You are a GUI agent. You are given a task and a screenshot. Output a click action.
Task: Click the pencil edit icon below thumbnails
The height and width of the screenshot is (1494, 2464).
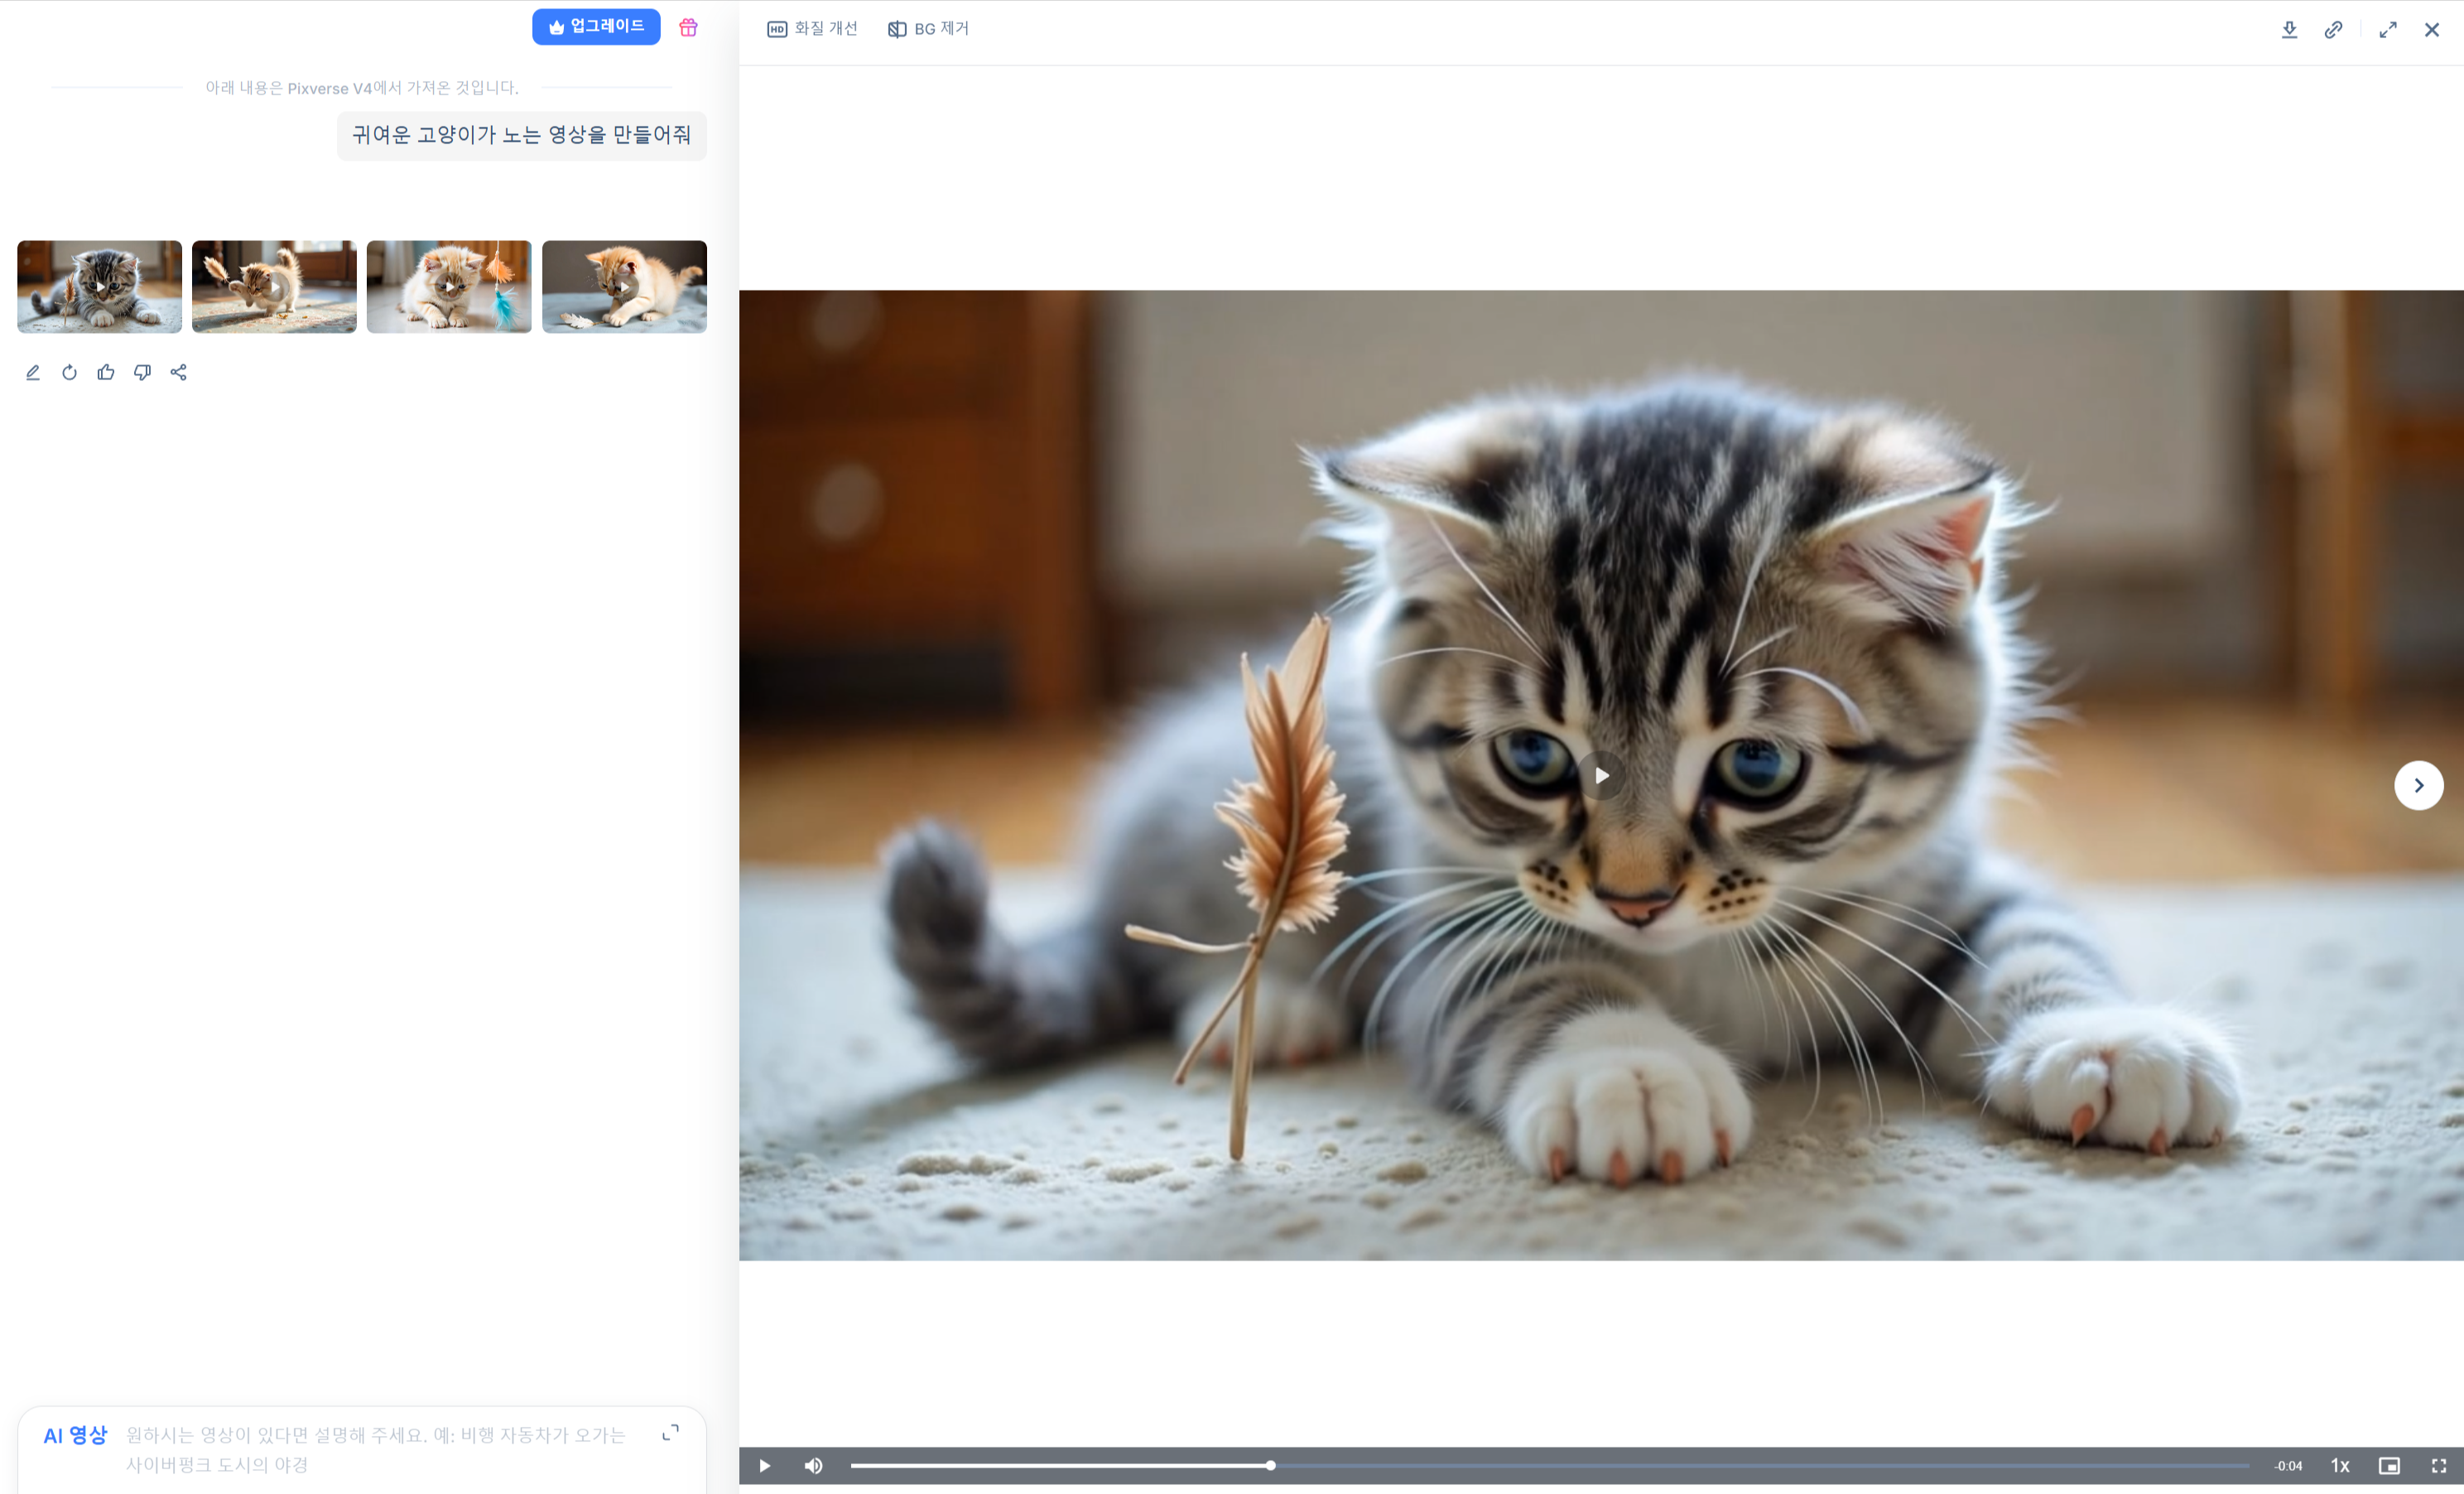point(32,372)
